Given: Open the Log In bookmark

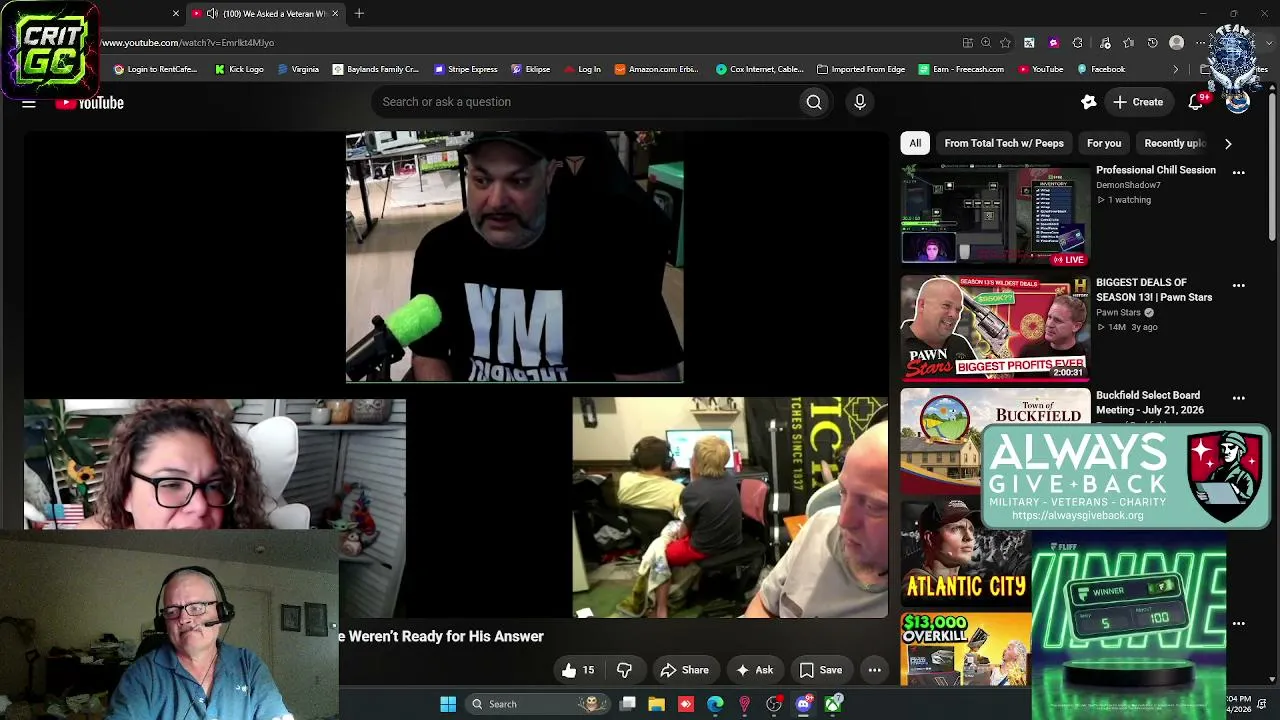Looking at the screenshot, I should 582,70.
